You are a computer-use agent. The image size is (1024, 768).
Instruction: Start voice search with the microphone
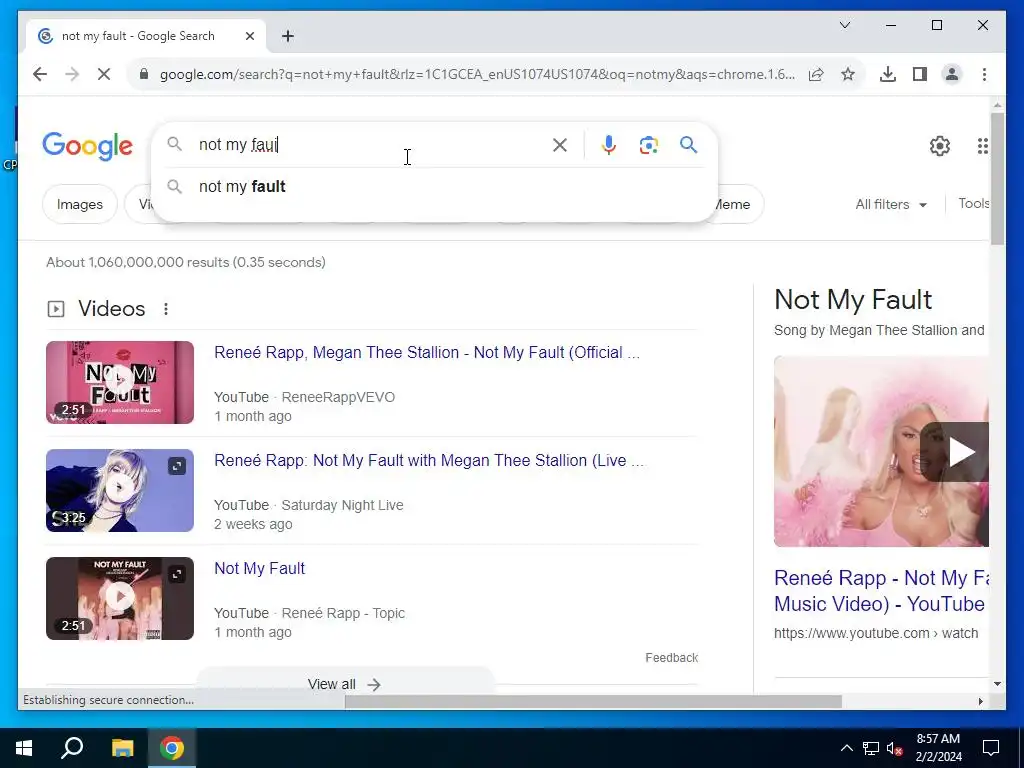(609, 145)
